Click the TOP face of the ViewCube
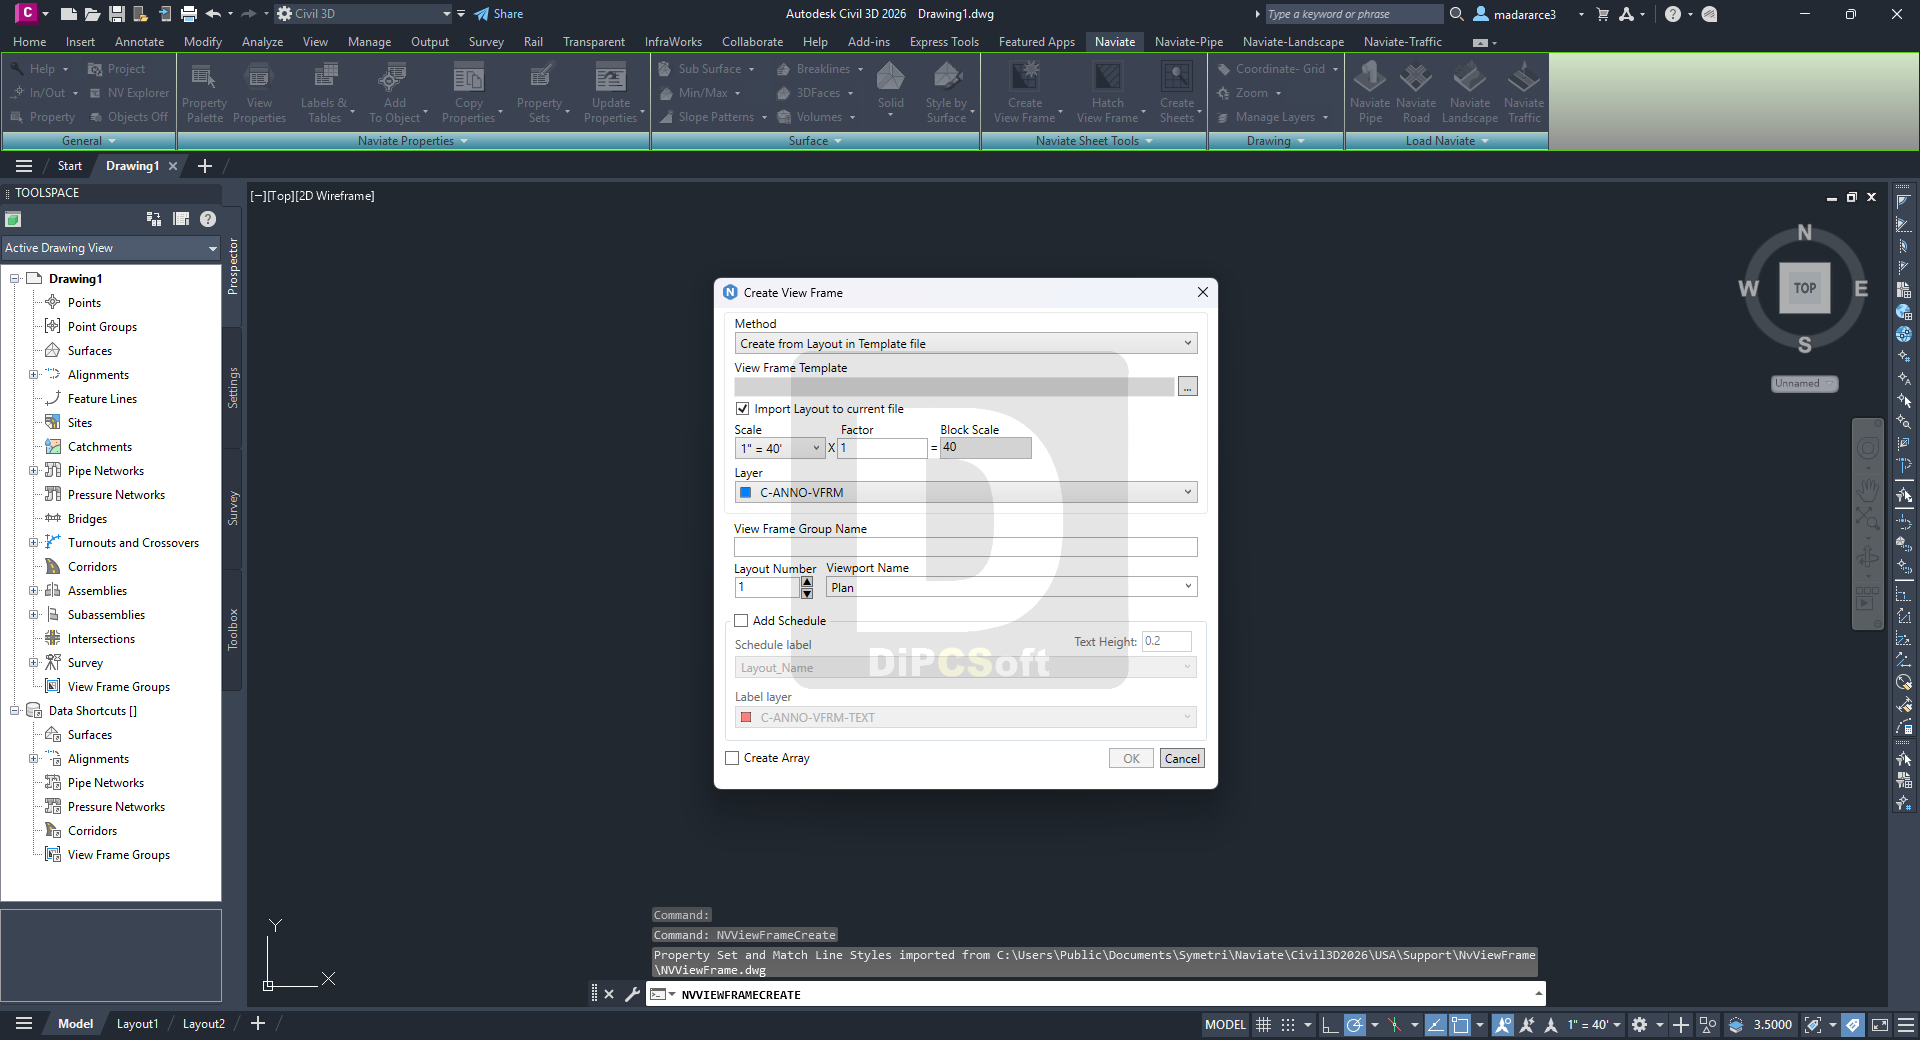 pos(1804,288)
